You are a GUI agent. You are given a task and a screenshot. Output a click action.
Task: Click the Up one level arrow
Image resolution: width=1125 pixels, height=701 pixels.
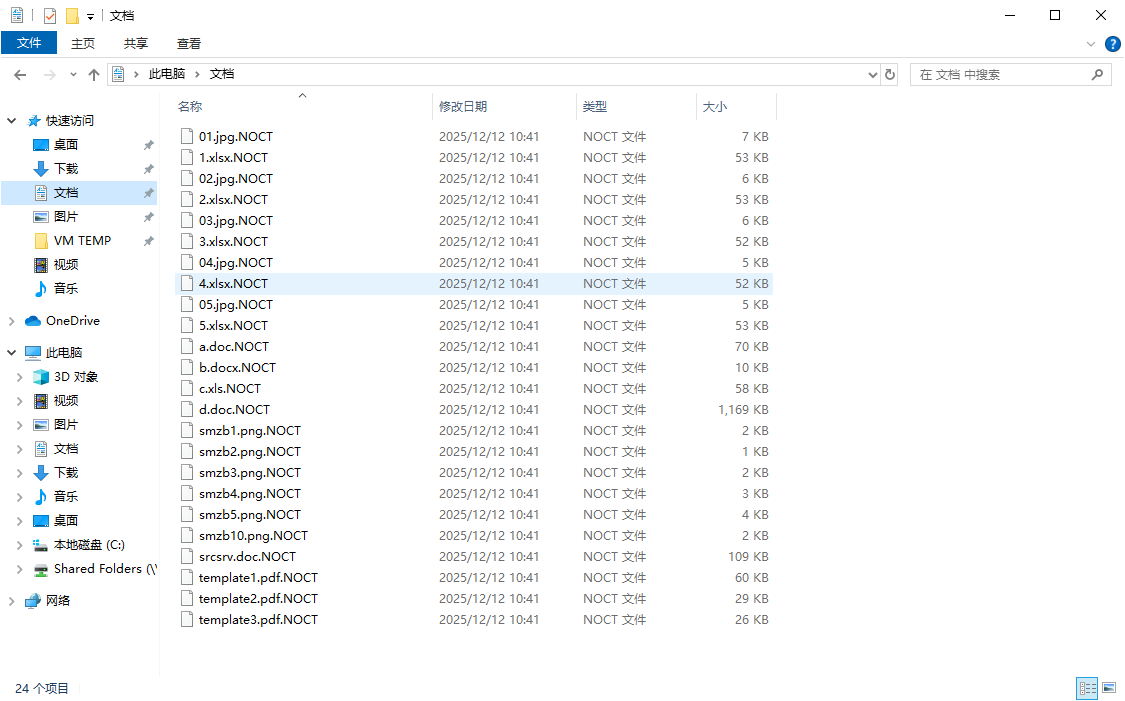94,75
